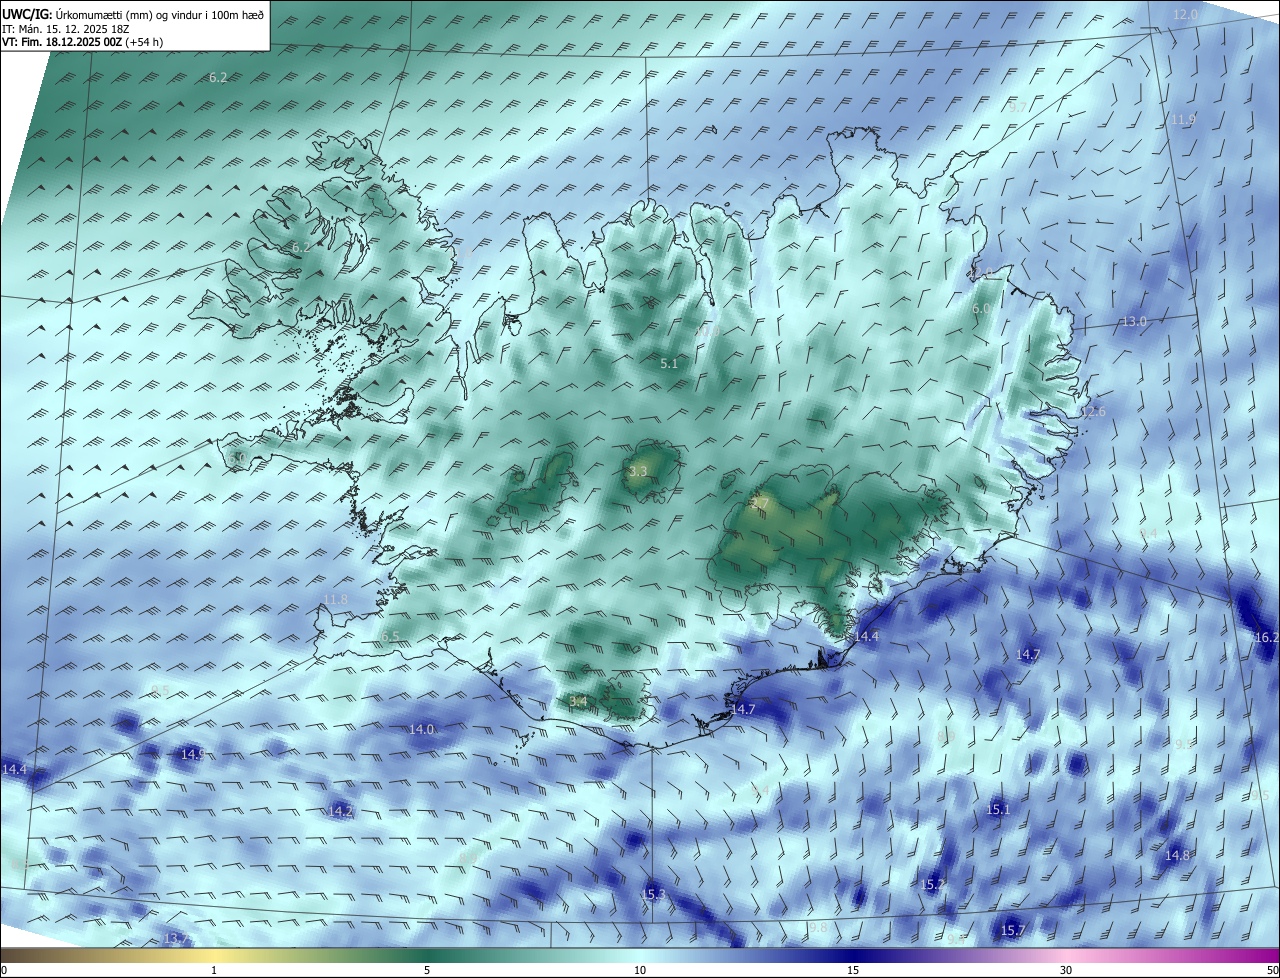Image resolution: width=1280 pixels, height=978 pixels.
Task: Click the 50 tick on the colorbar
Action: click(1272, 970)
